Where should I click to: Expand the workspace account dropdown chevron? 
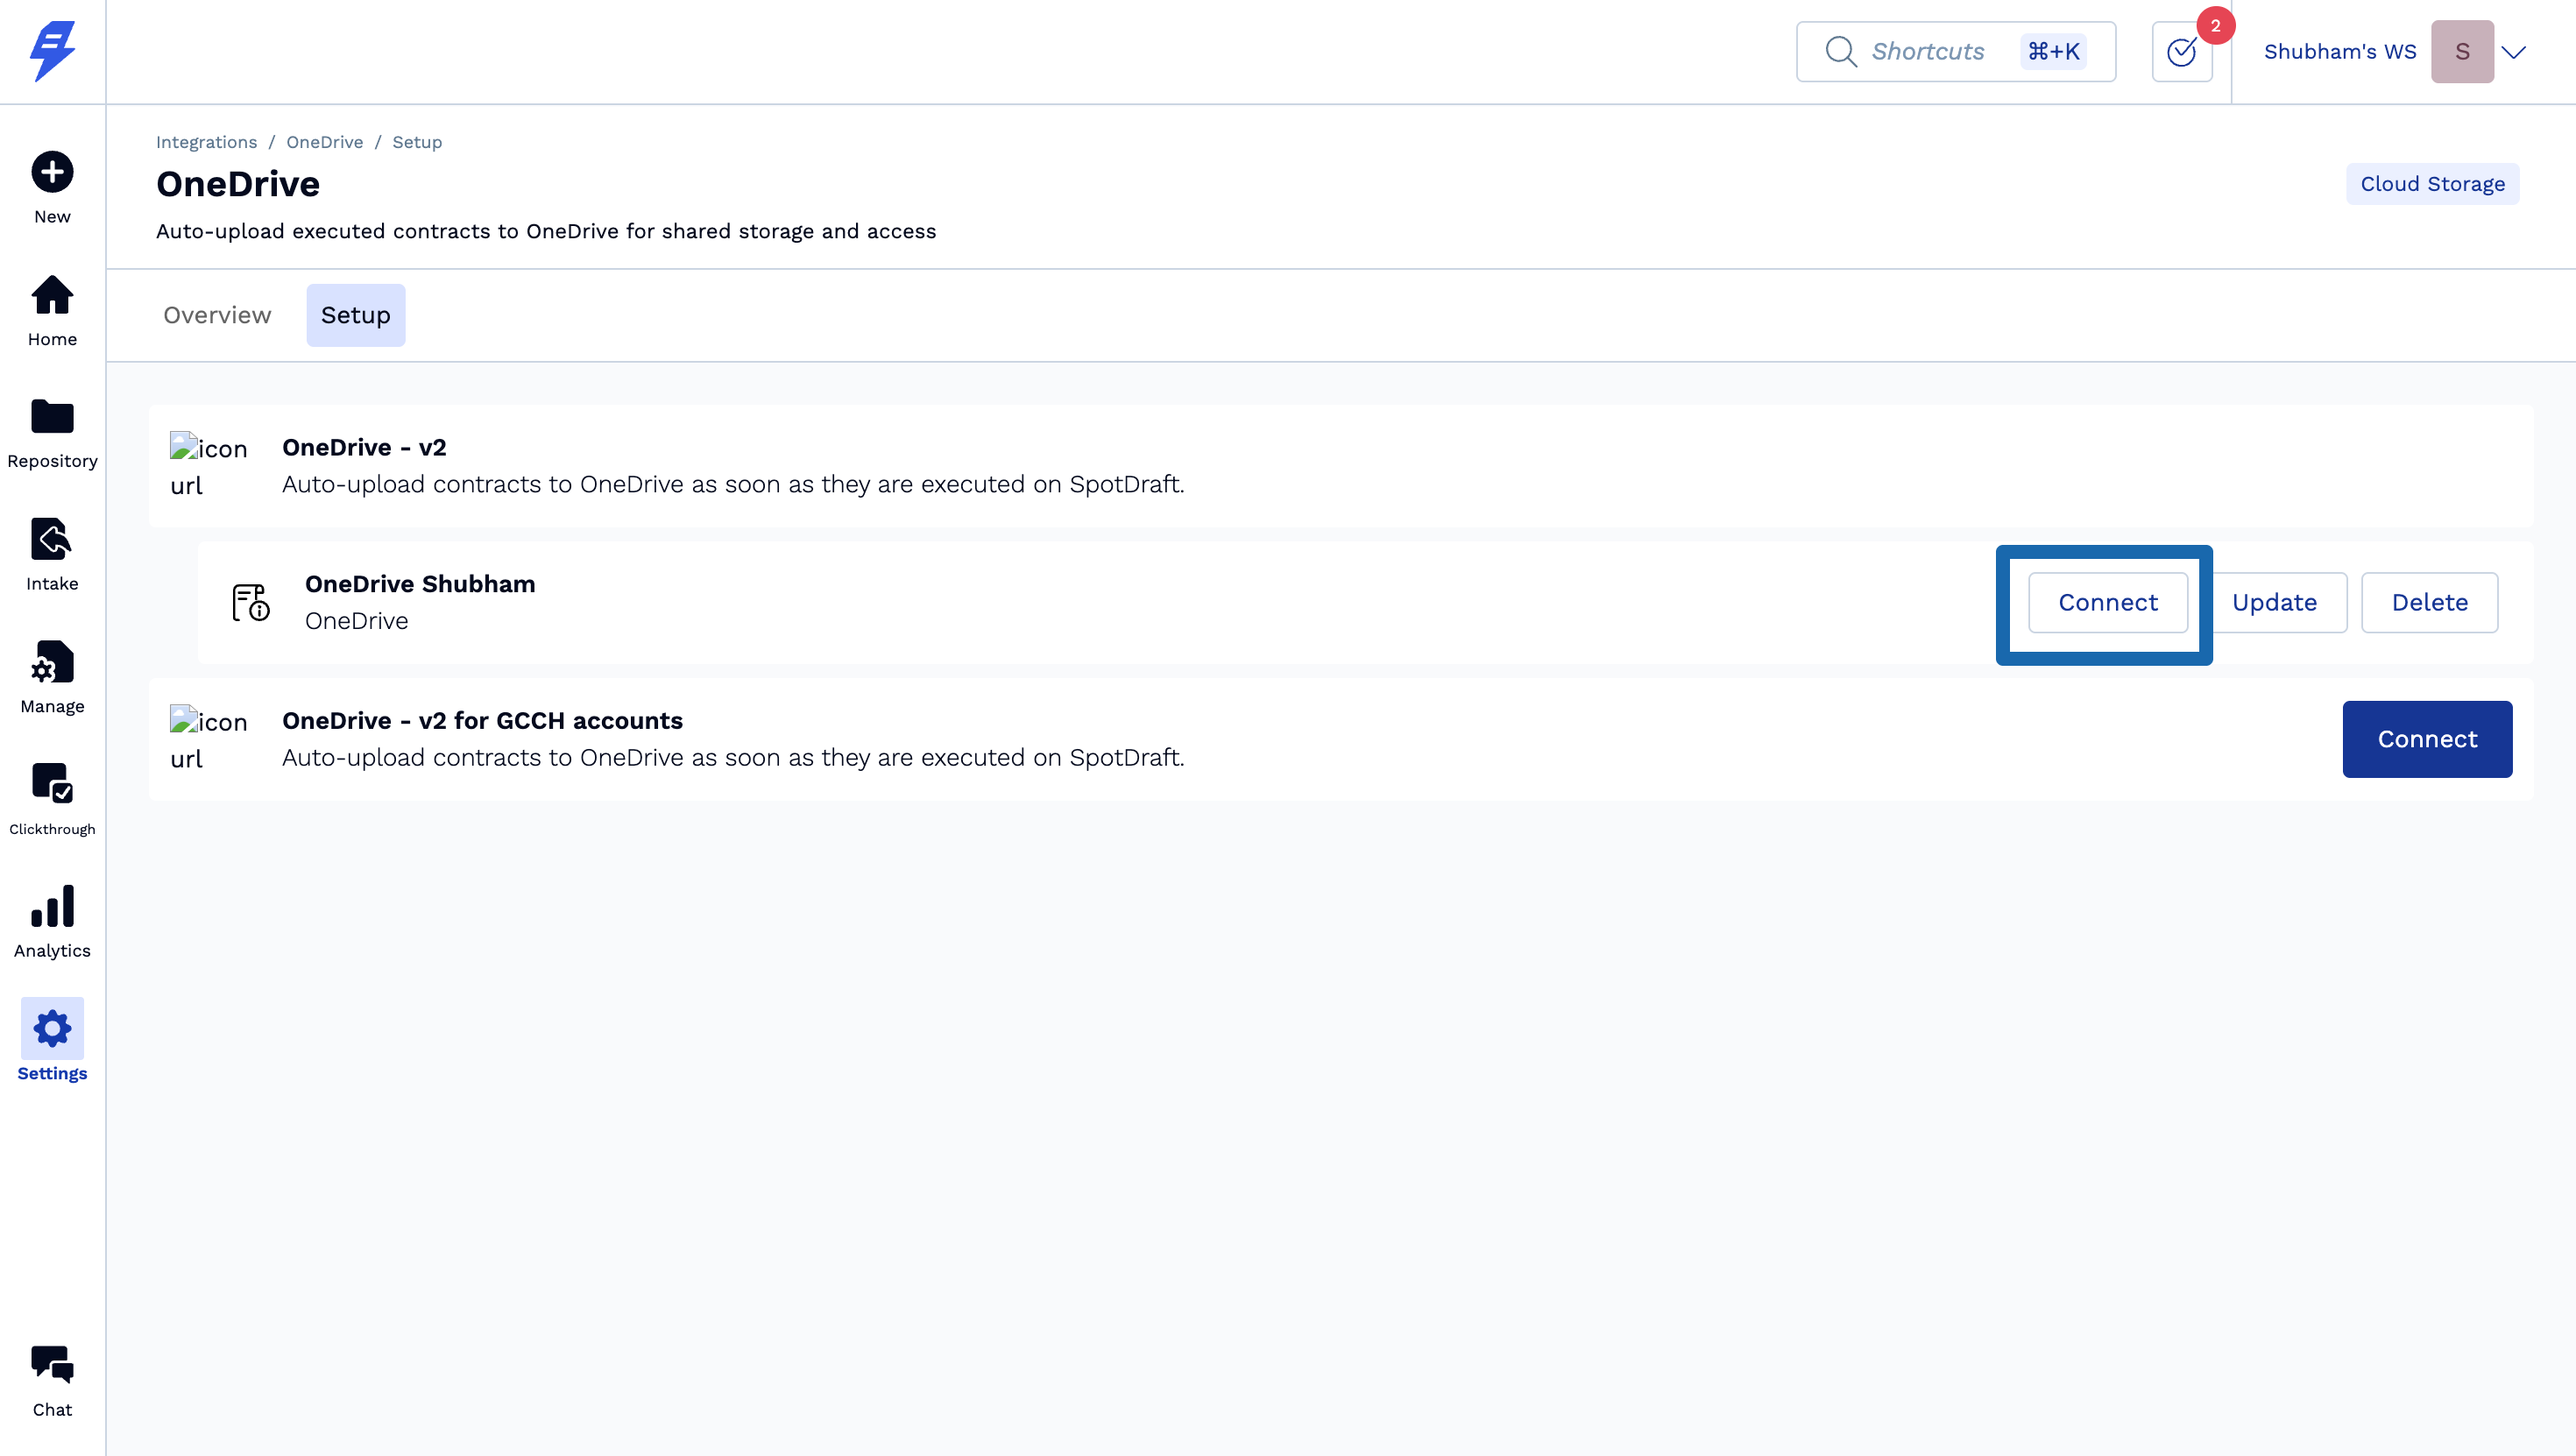click(2513, 52)
